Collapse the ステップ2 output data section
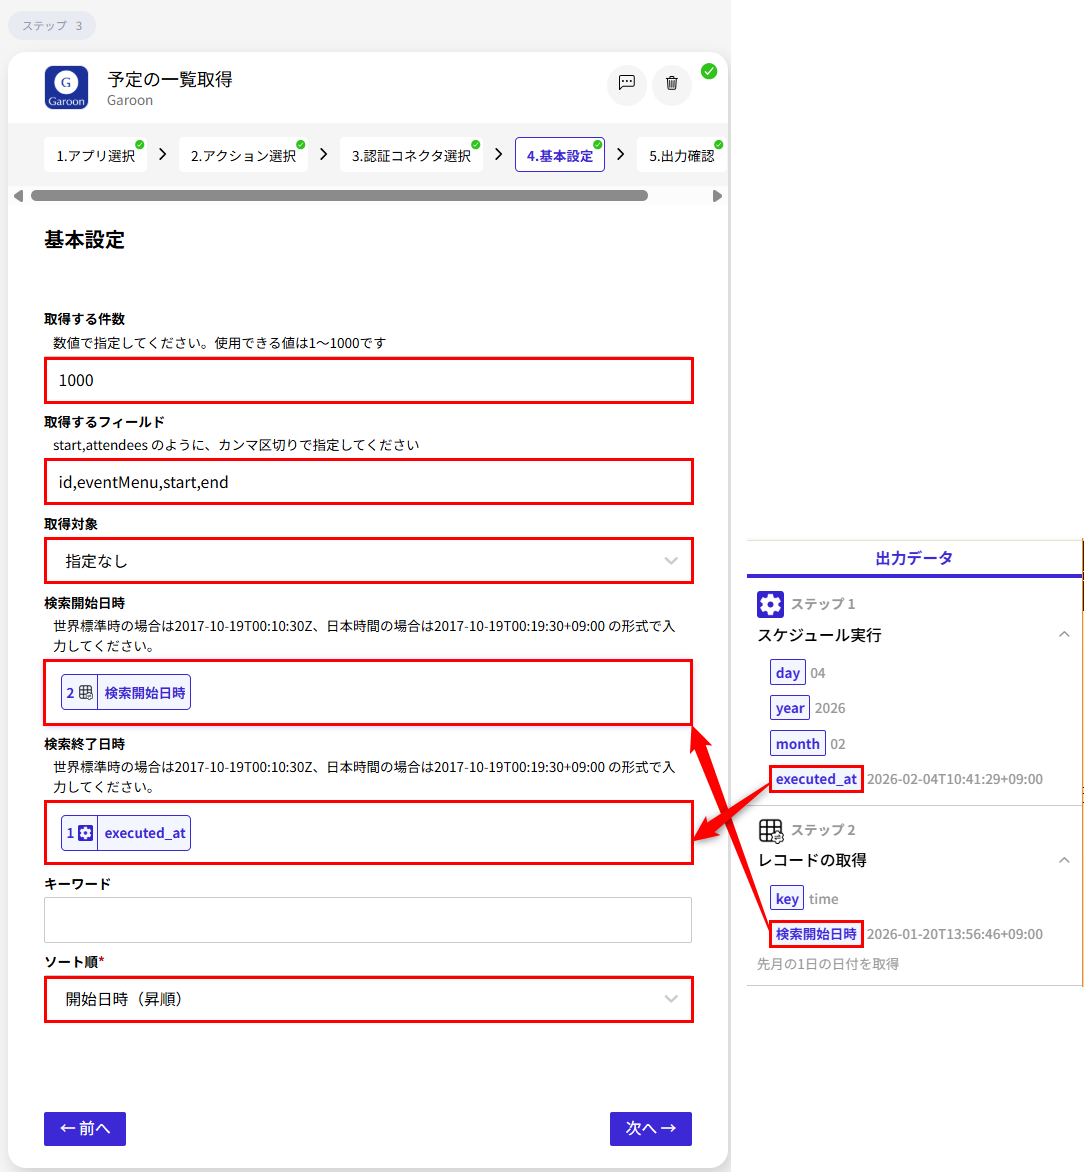 point(1064,860)
